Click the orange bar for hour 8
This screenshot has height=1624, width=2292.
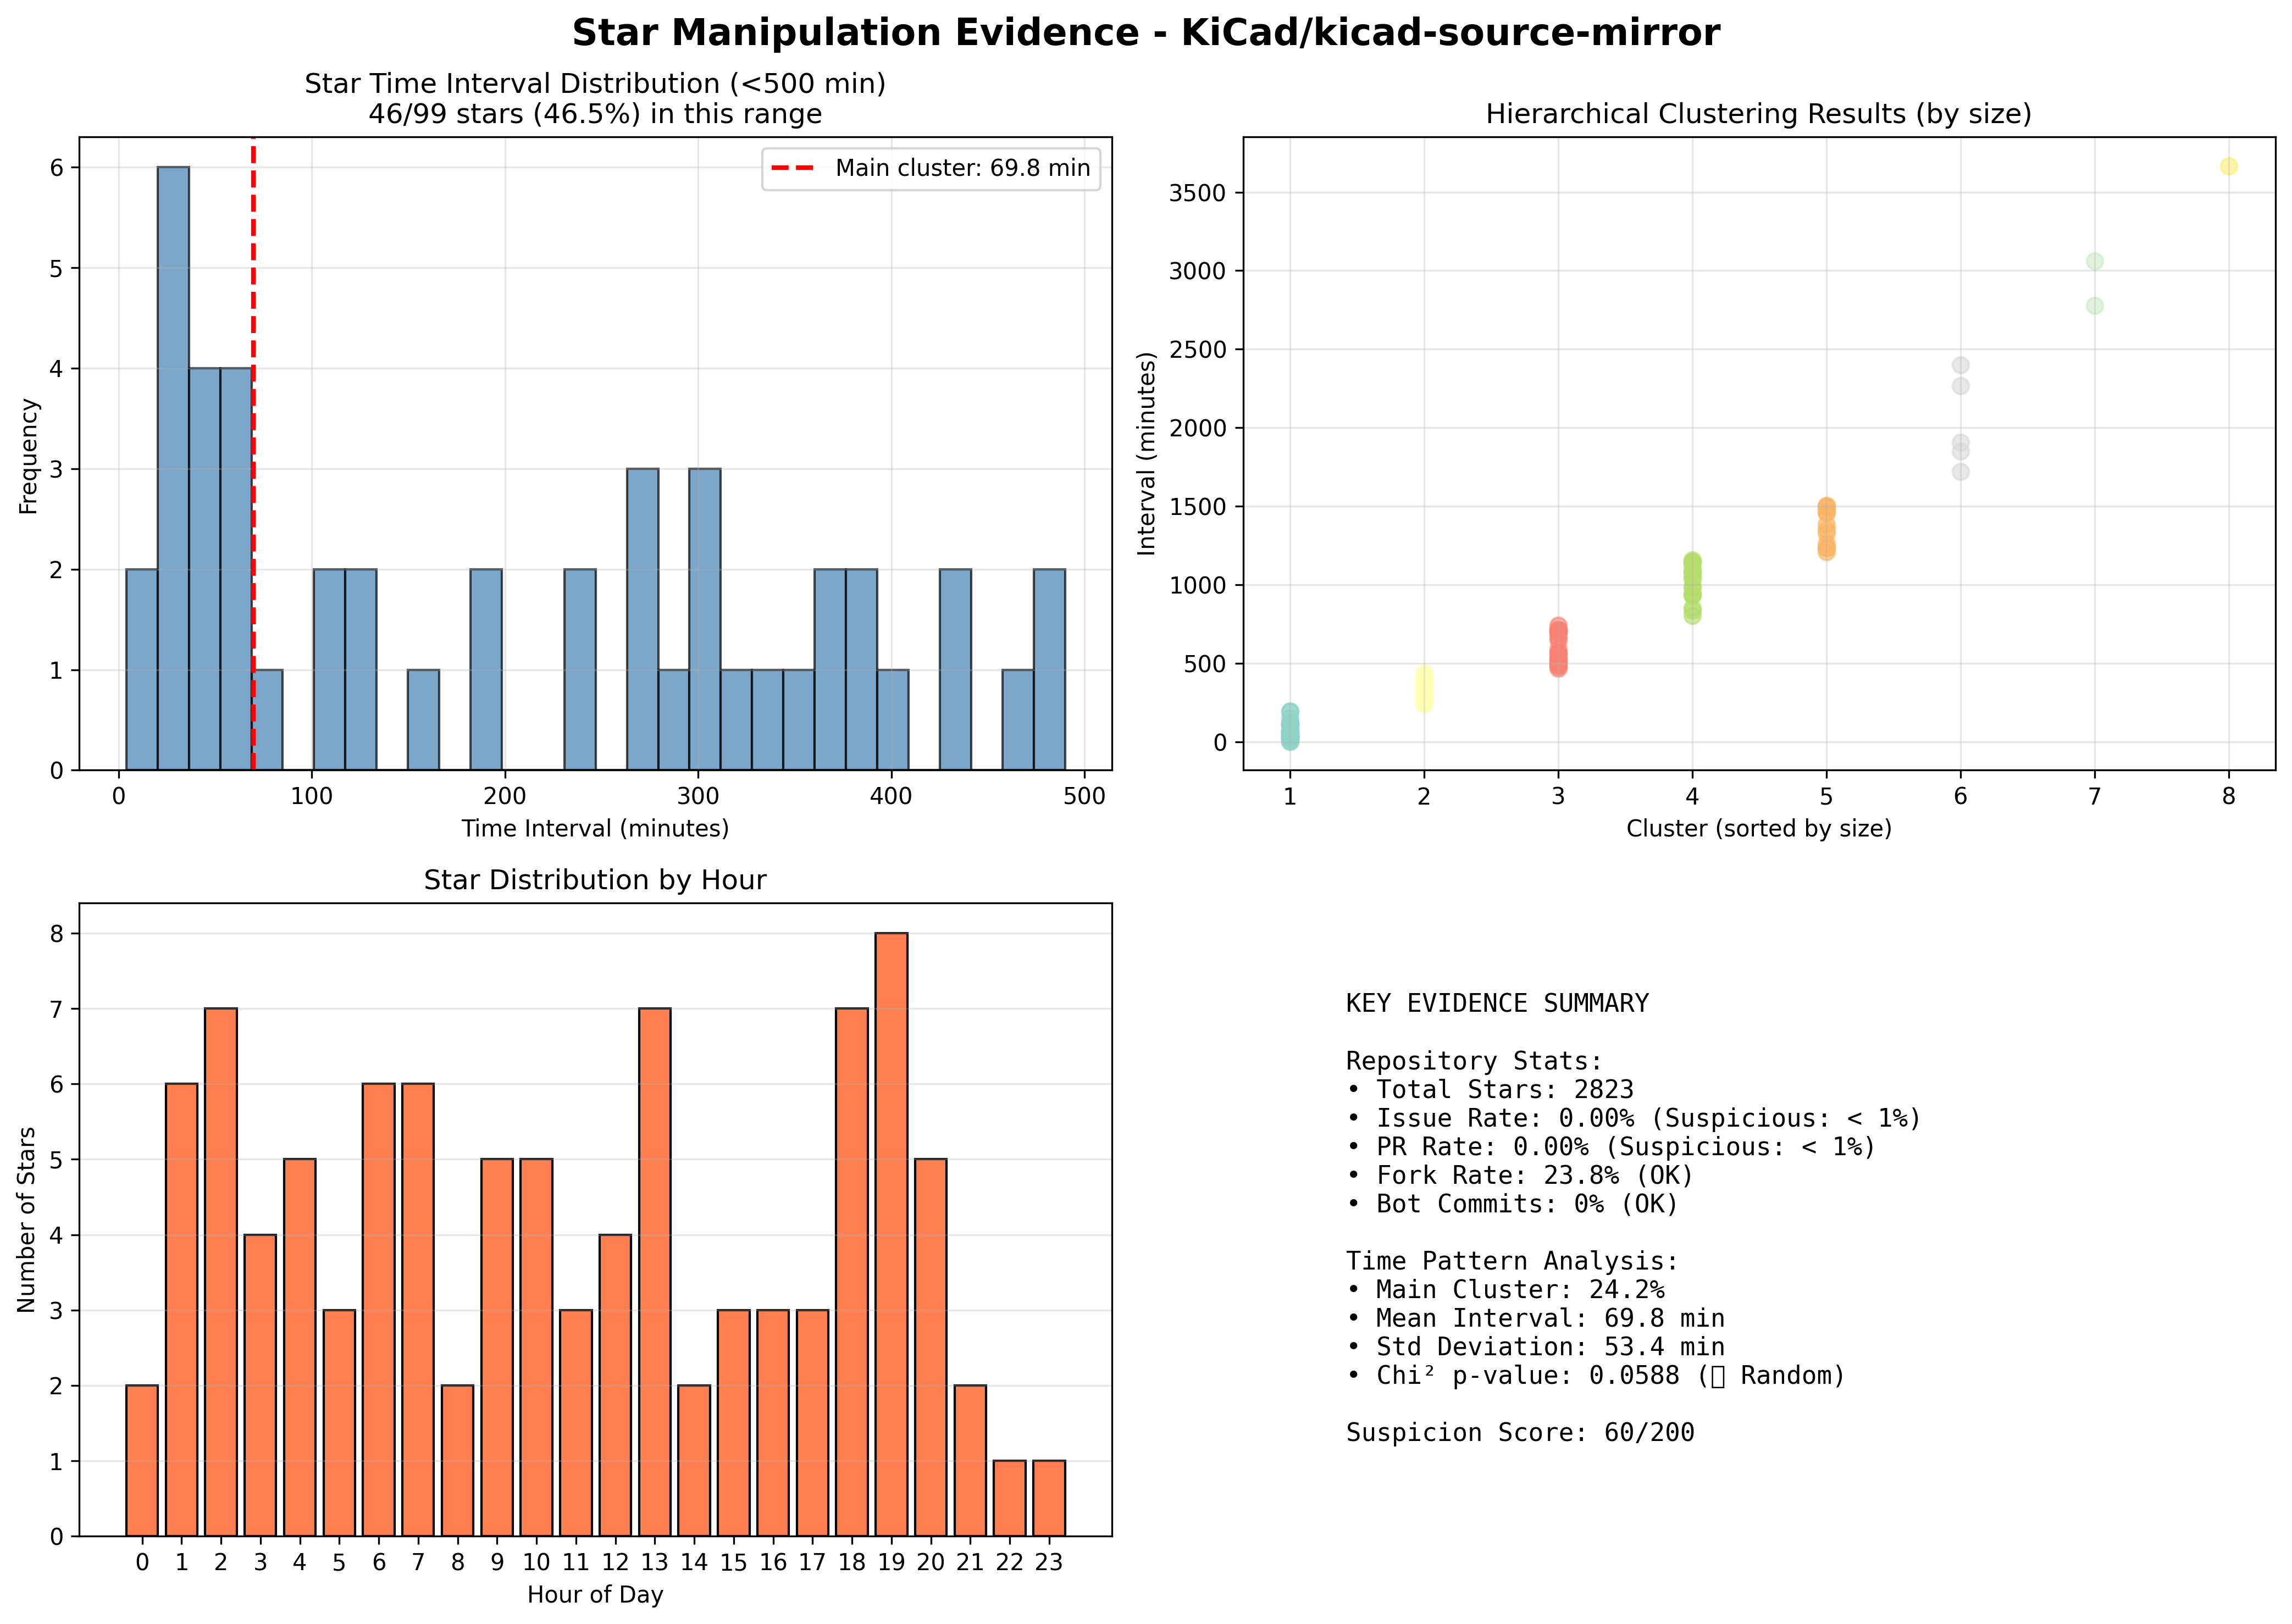pos(458,1460)
